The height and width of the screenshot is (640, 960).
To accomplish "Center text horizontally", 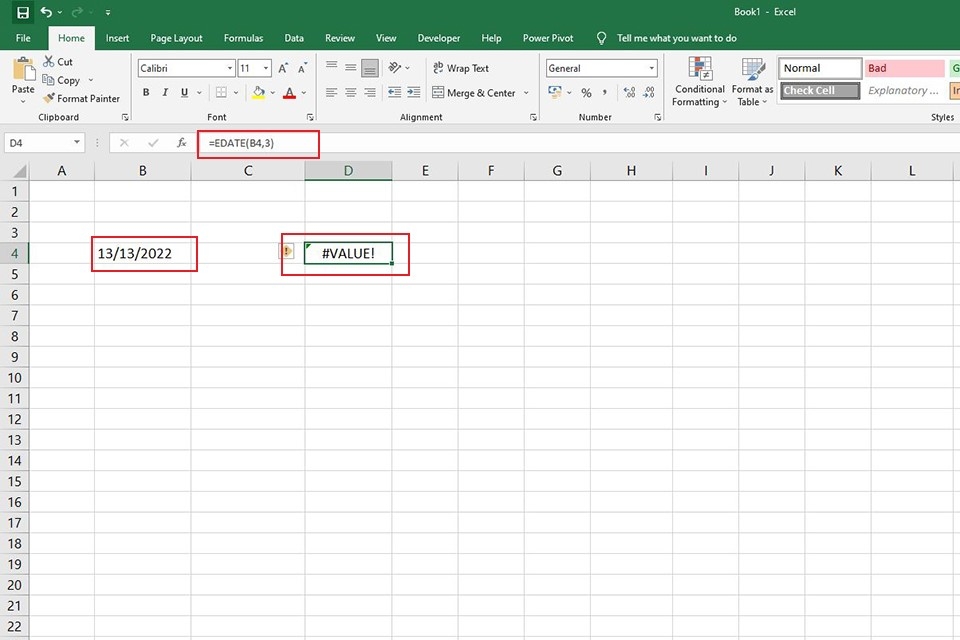I will 351,92.
